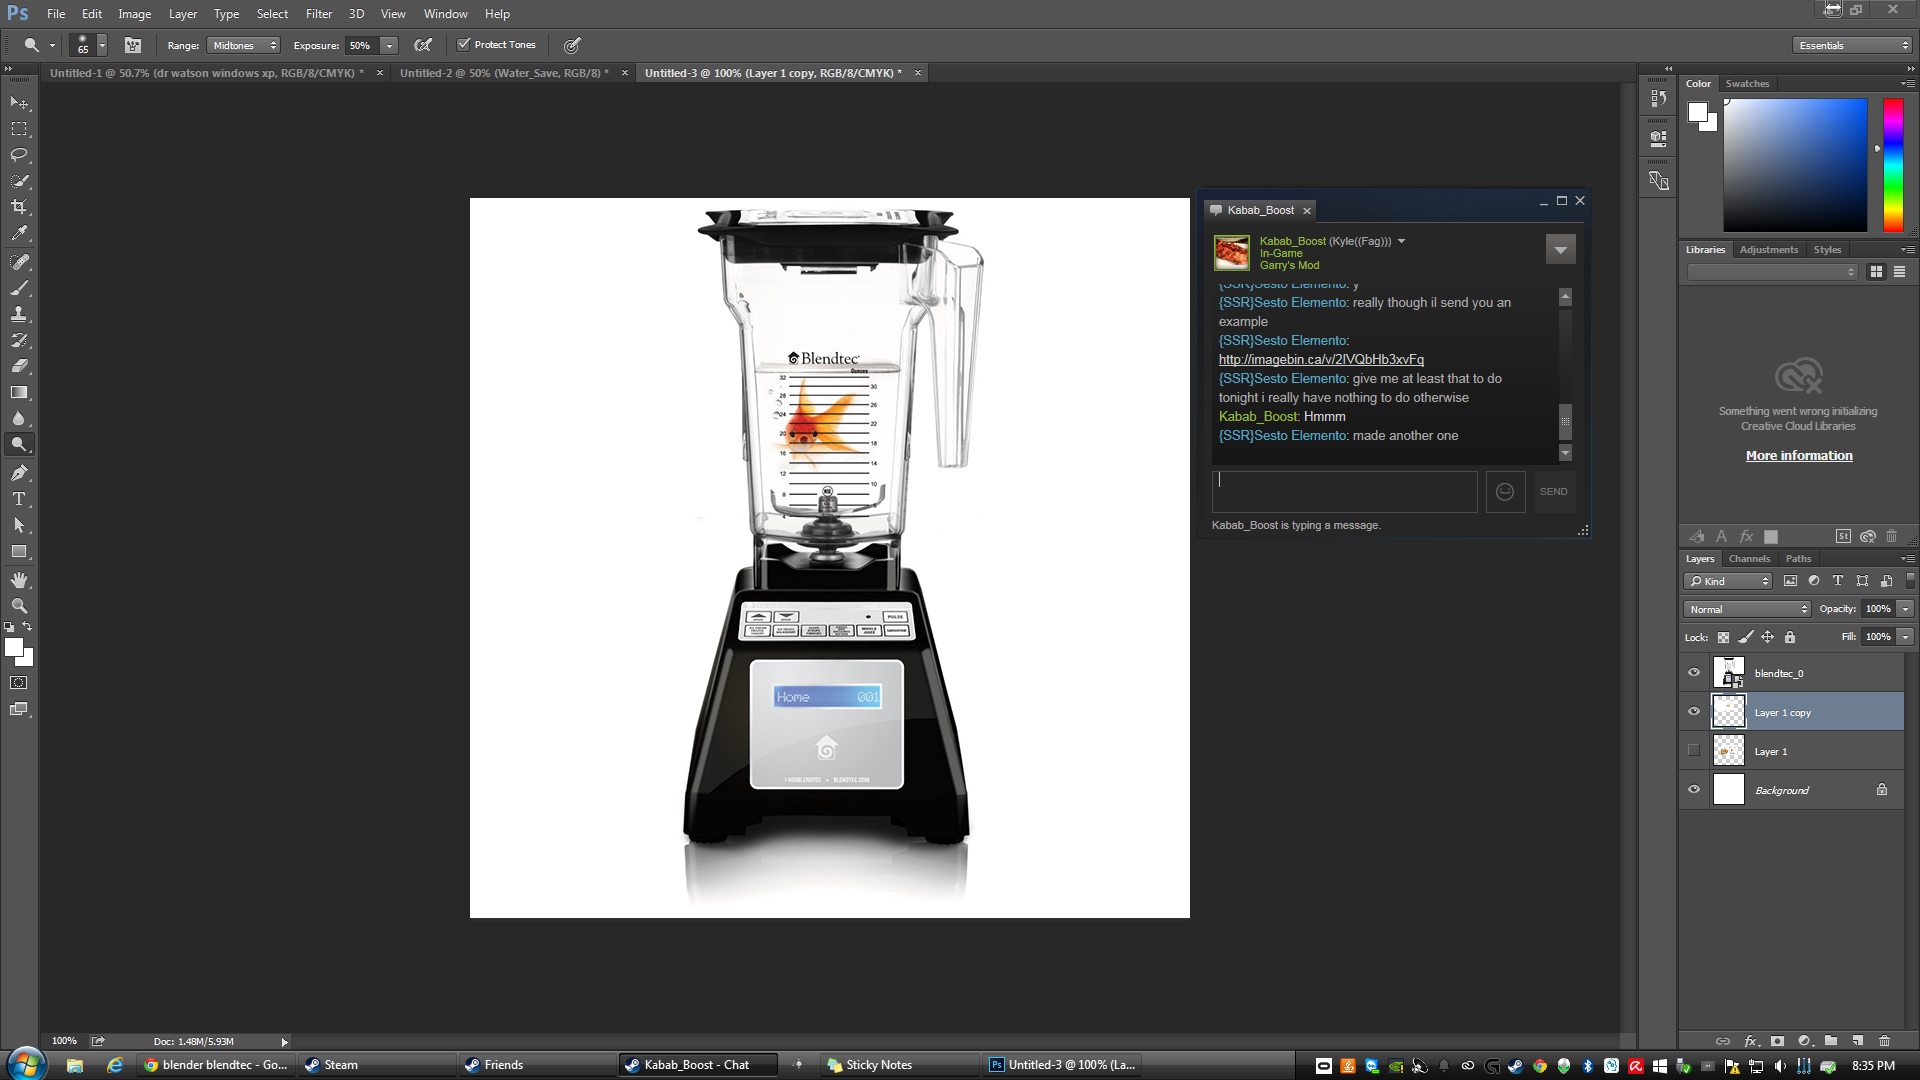
Task: Select the Pen tool
Action: point(19,473)
